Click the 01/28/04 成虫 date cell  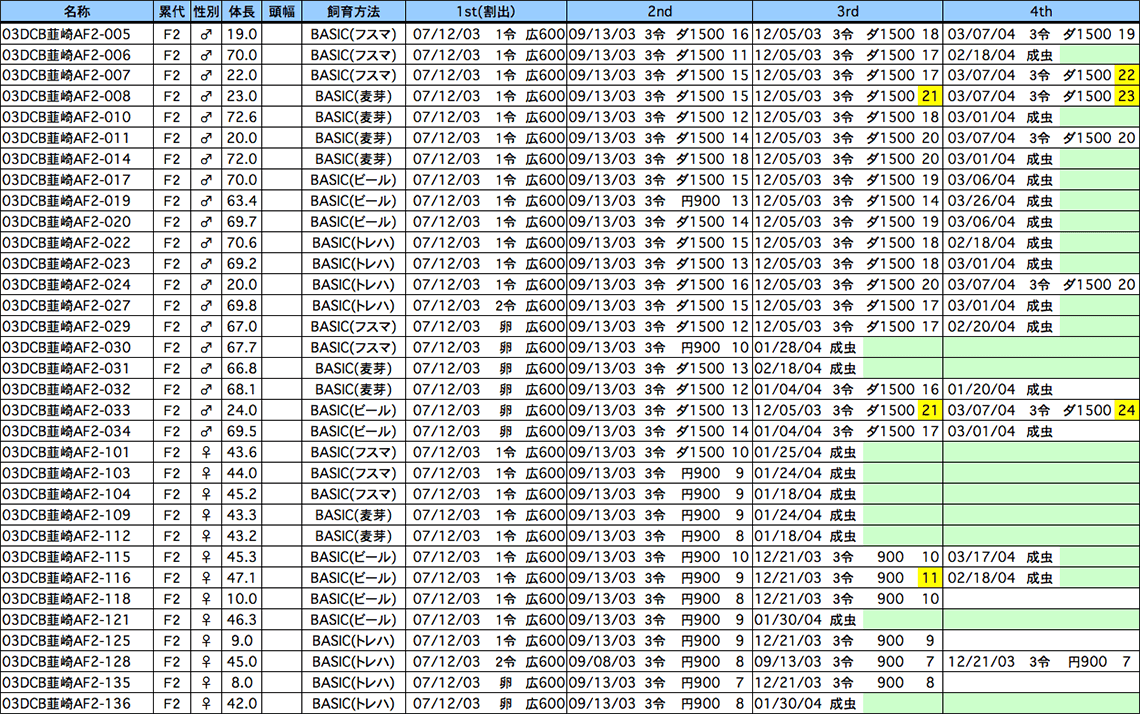tap(805, 348)
